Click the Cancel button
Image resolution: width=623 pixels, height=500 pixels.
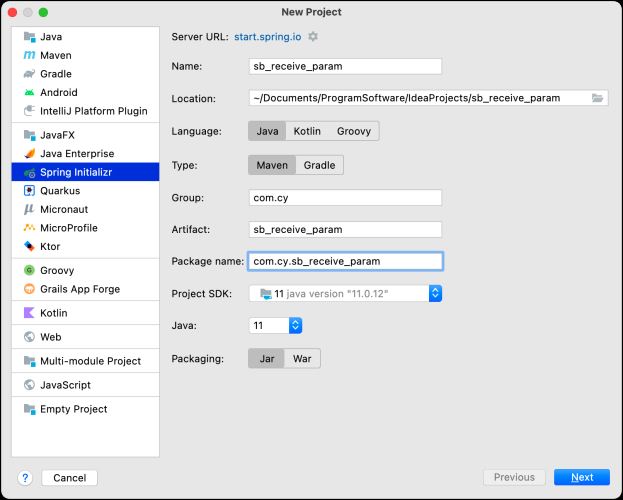tap(70, 478)
